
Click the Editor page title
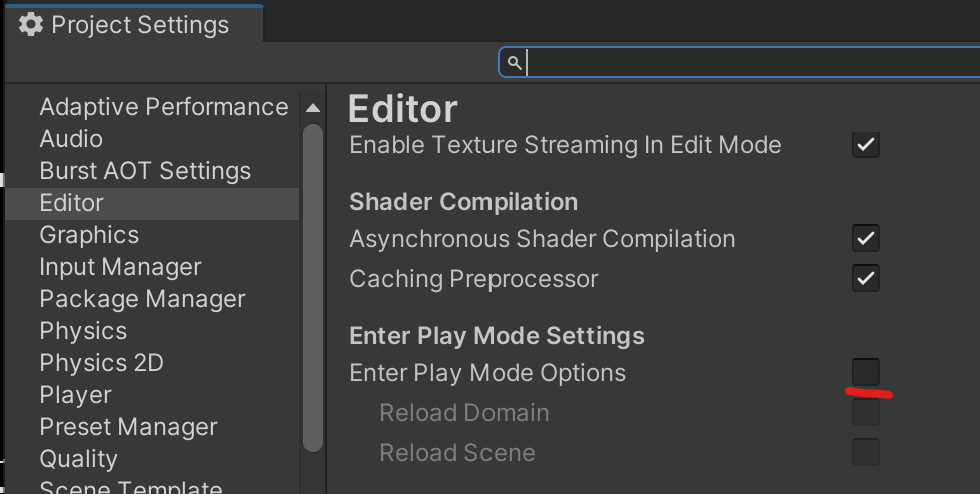pyautogui.click(x=402, y=109)
